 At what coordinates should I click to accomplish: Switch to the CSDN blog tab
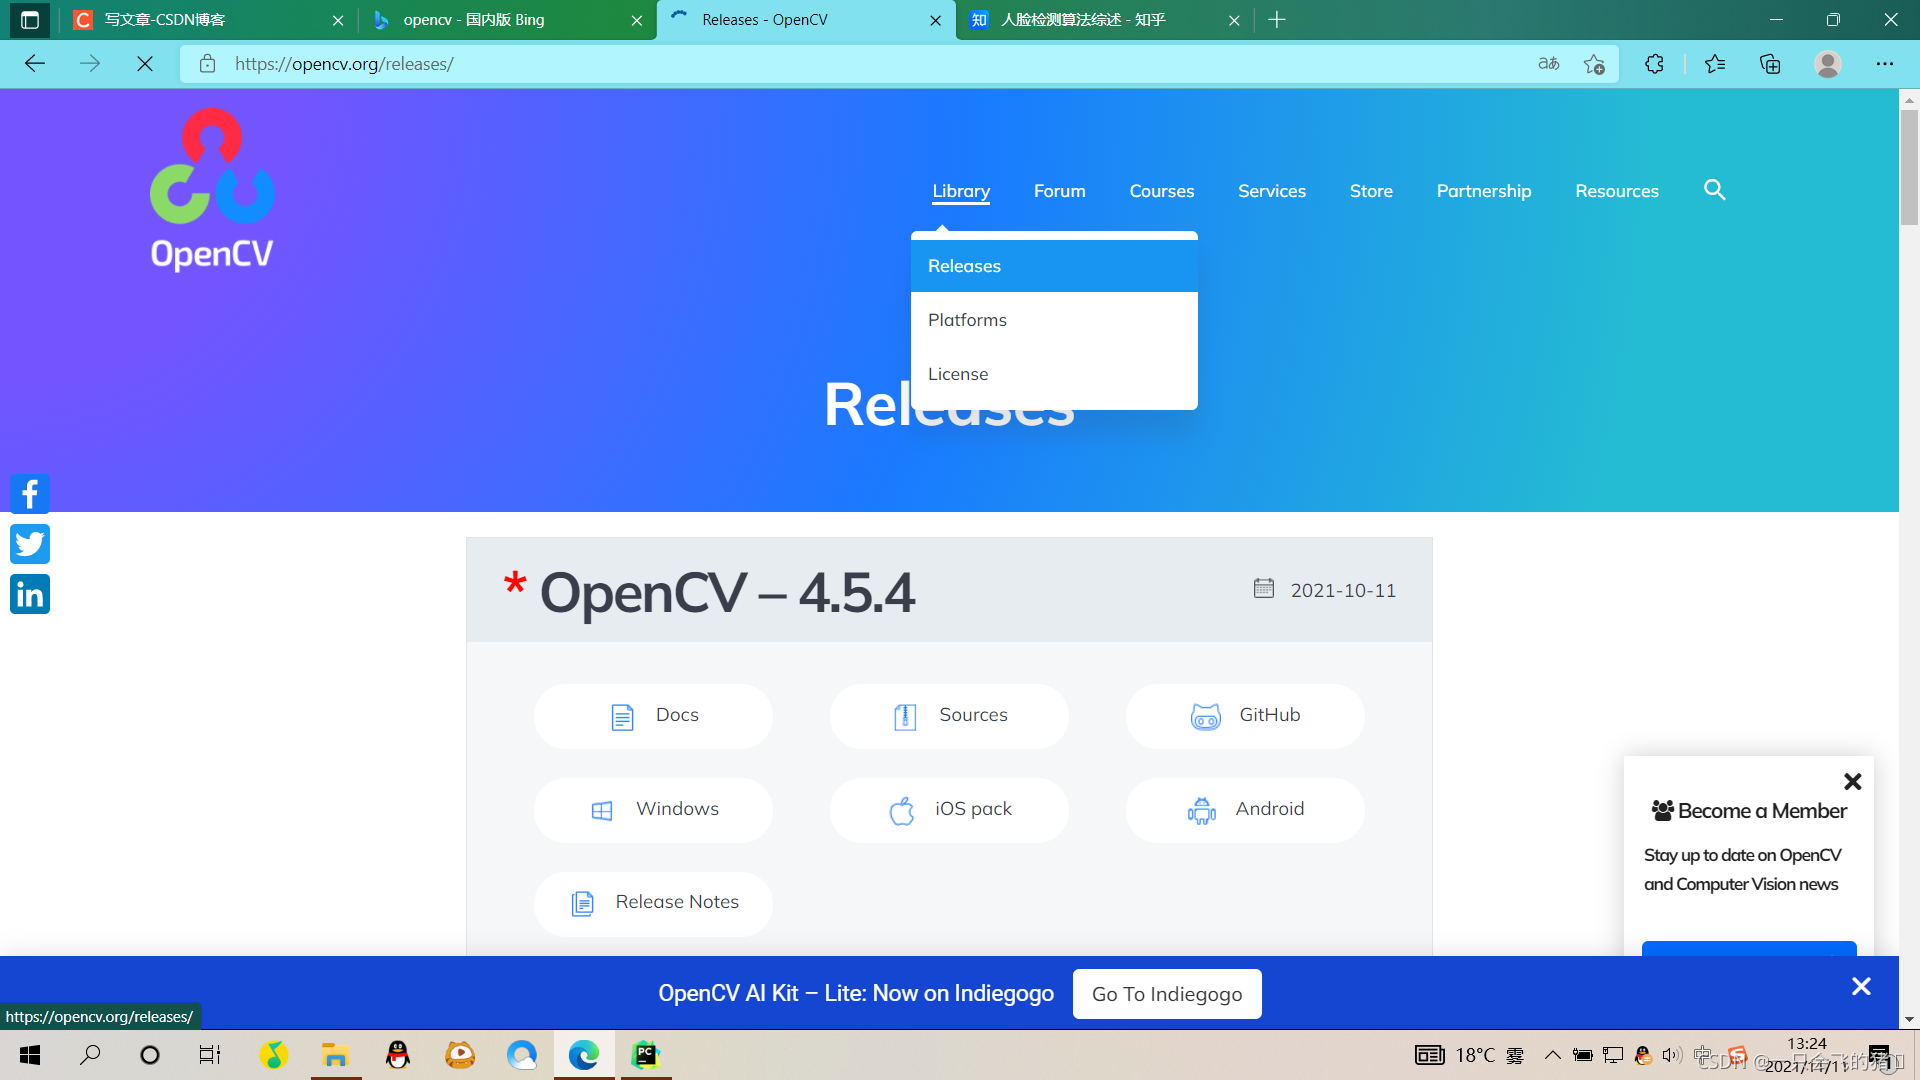(208, 20)
